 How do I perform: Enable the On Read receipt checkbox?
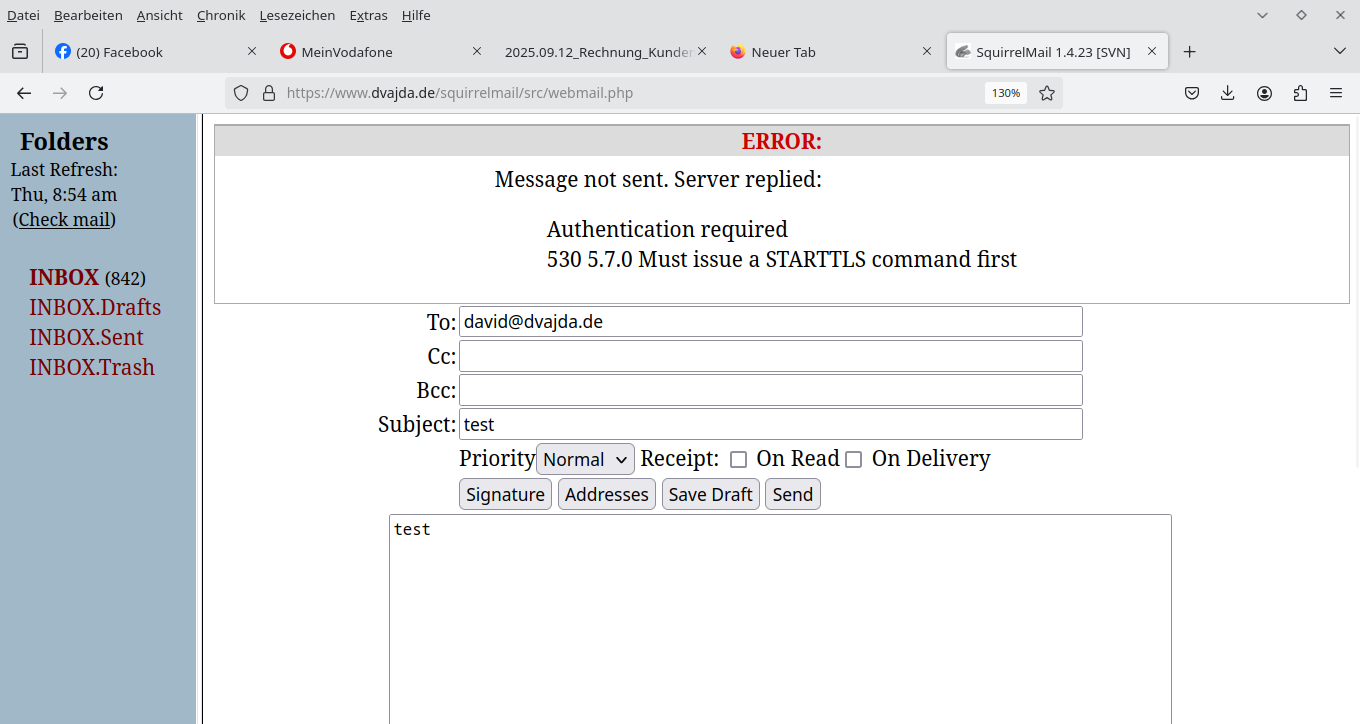click(x=739, y=460)
